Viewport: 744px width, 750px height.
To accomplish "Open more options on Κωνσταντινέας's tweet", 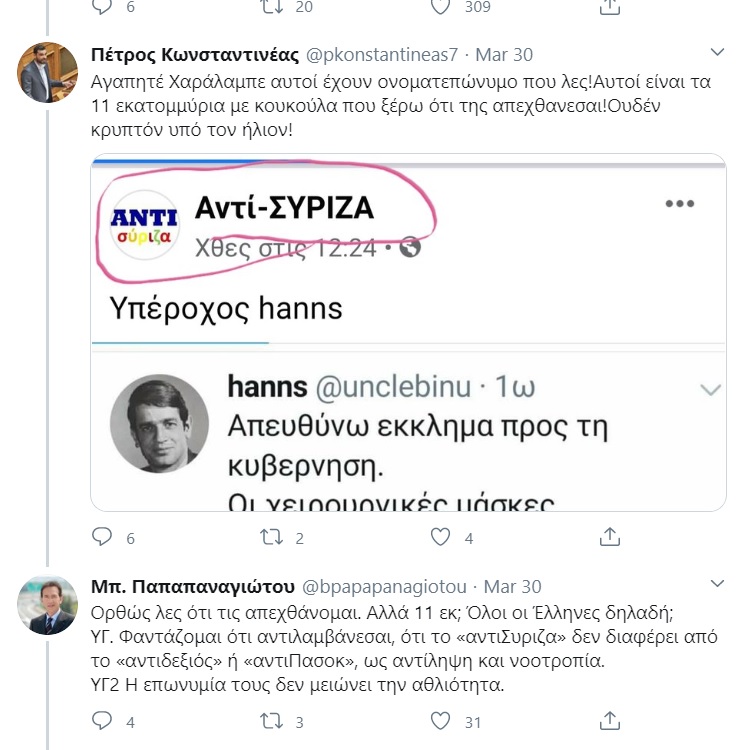I will click(717, 53).
